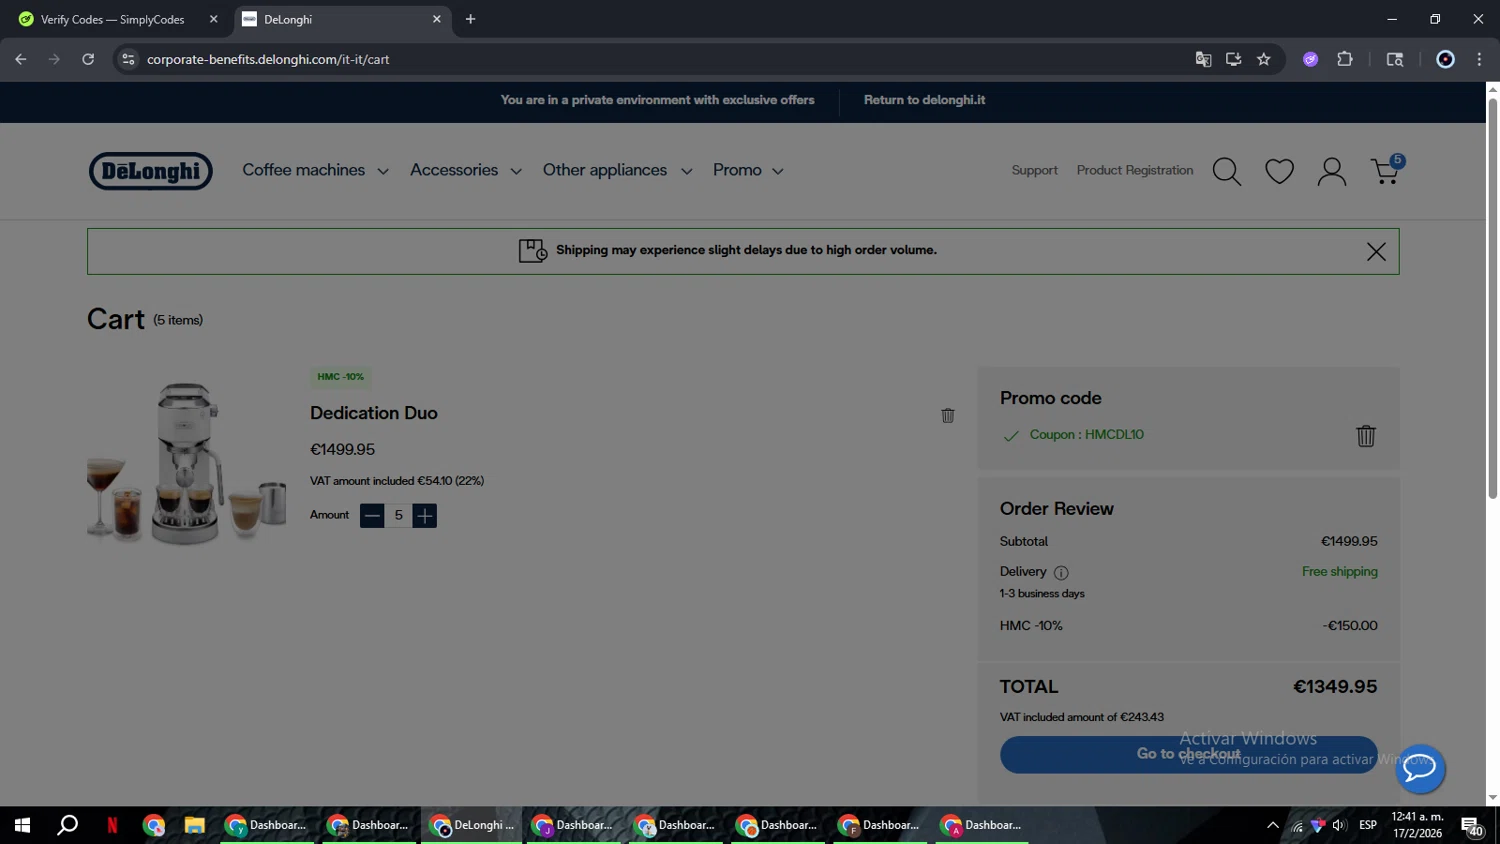The image size is (1500, 844).
Task: Click the ESP language indicator
Action: point(1368,825)
